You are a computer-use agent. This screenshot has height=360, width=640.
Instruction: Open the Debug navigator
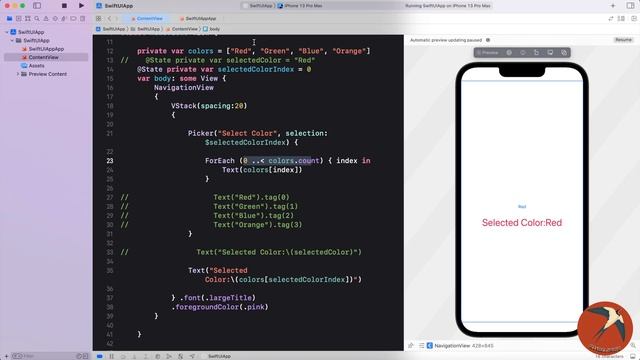(x=64, y=18)
